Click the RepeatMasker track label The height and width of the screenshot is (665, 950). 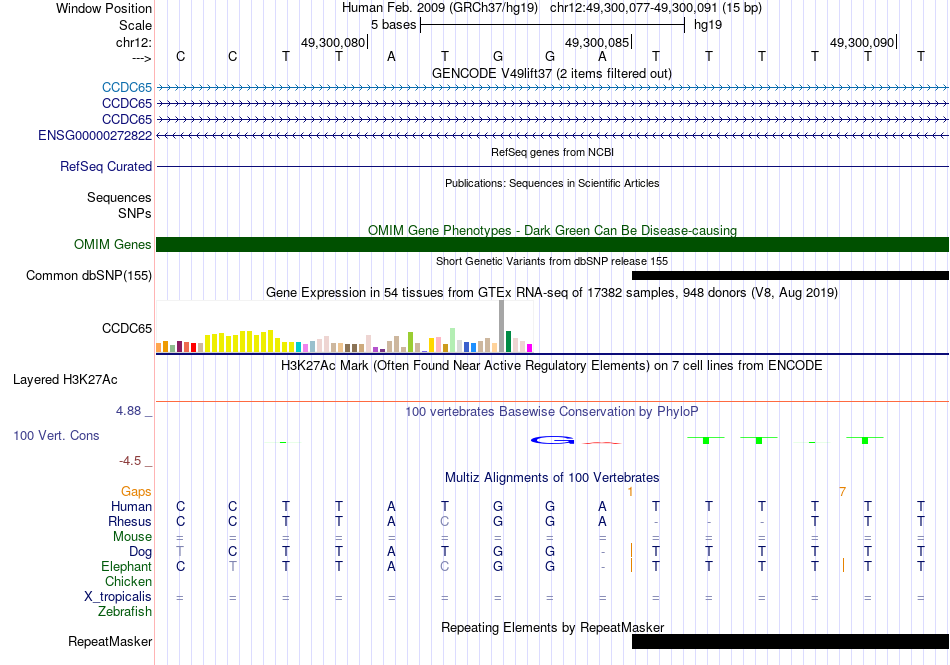coord(110,641)
